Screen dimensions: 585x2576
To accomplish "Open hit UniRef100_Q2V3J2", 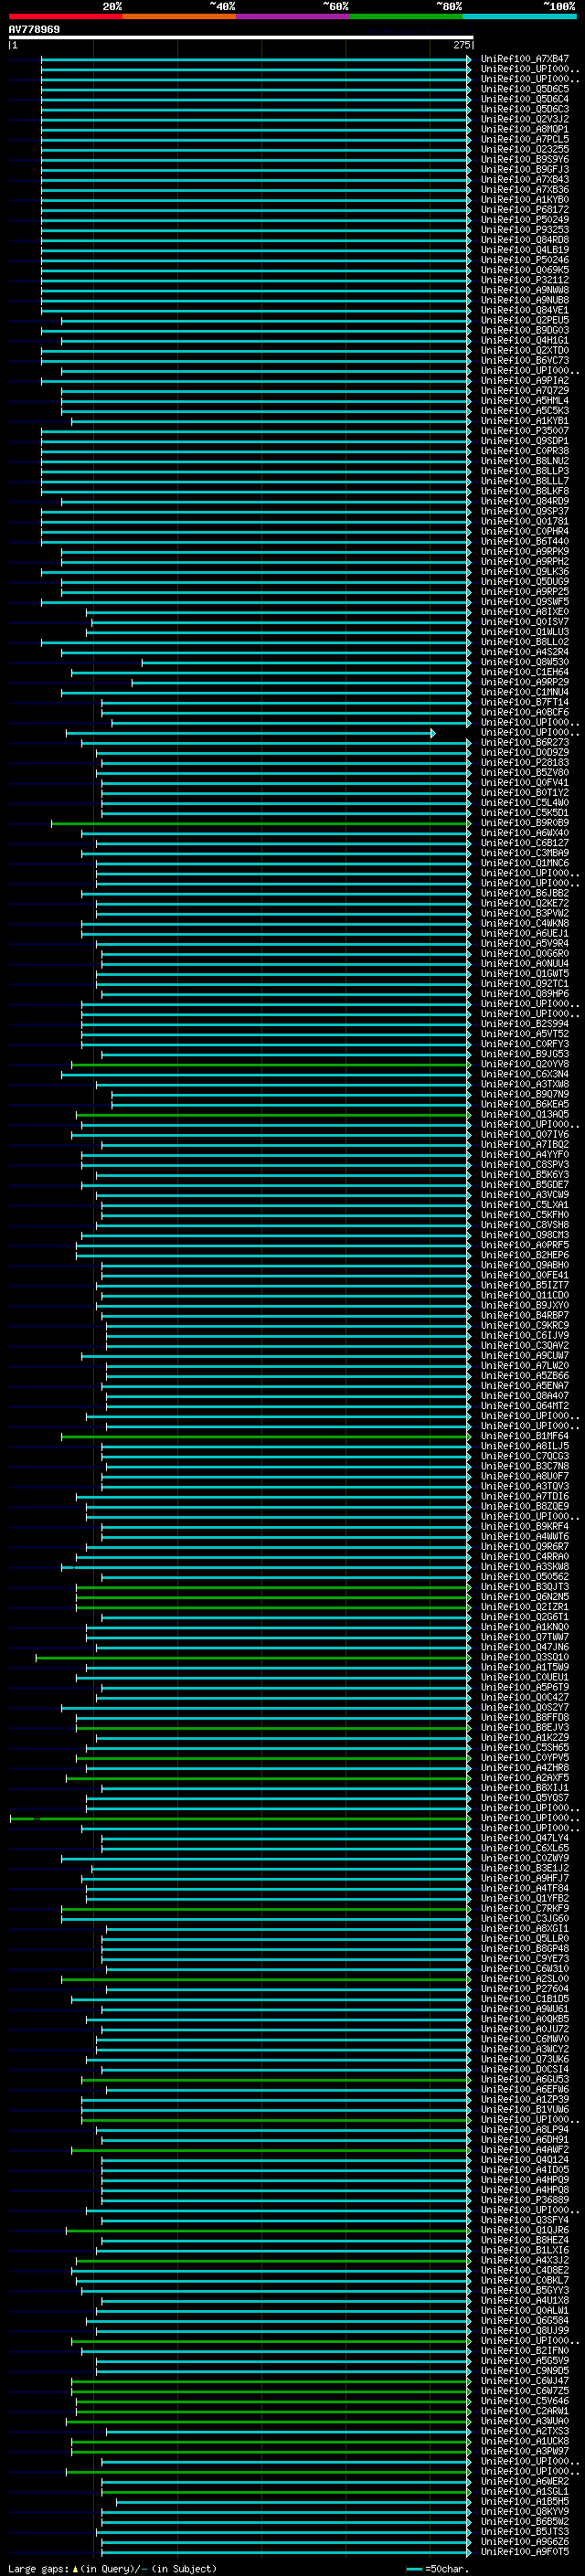I will (x=524, y=119).
